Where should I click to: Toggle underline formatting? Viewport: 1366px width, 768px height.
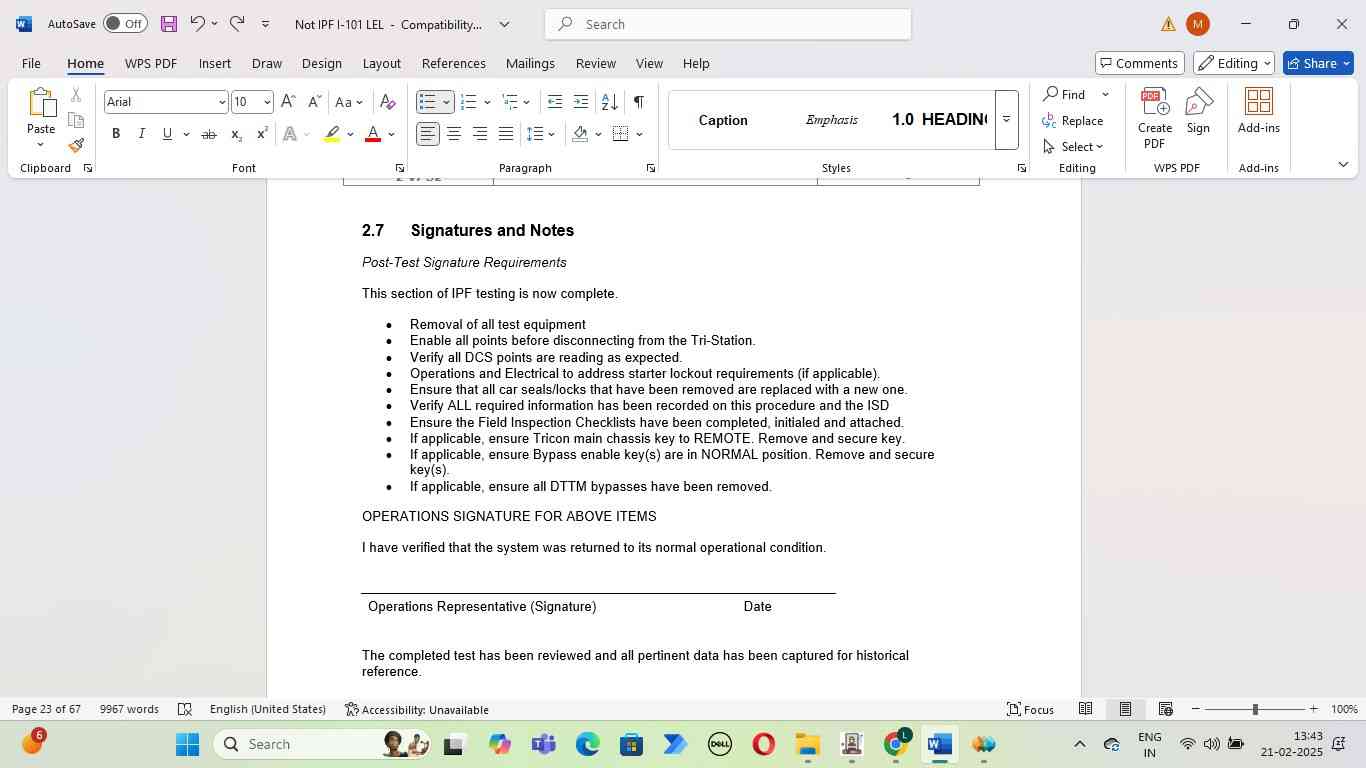(x=167, y=134)
